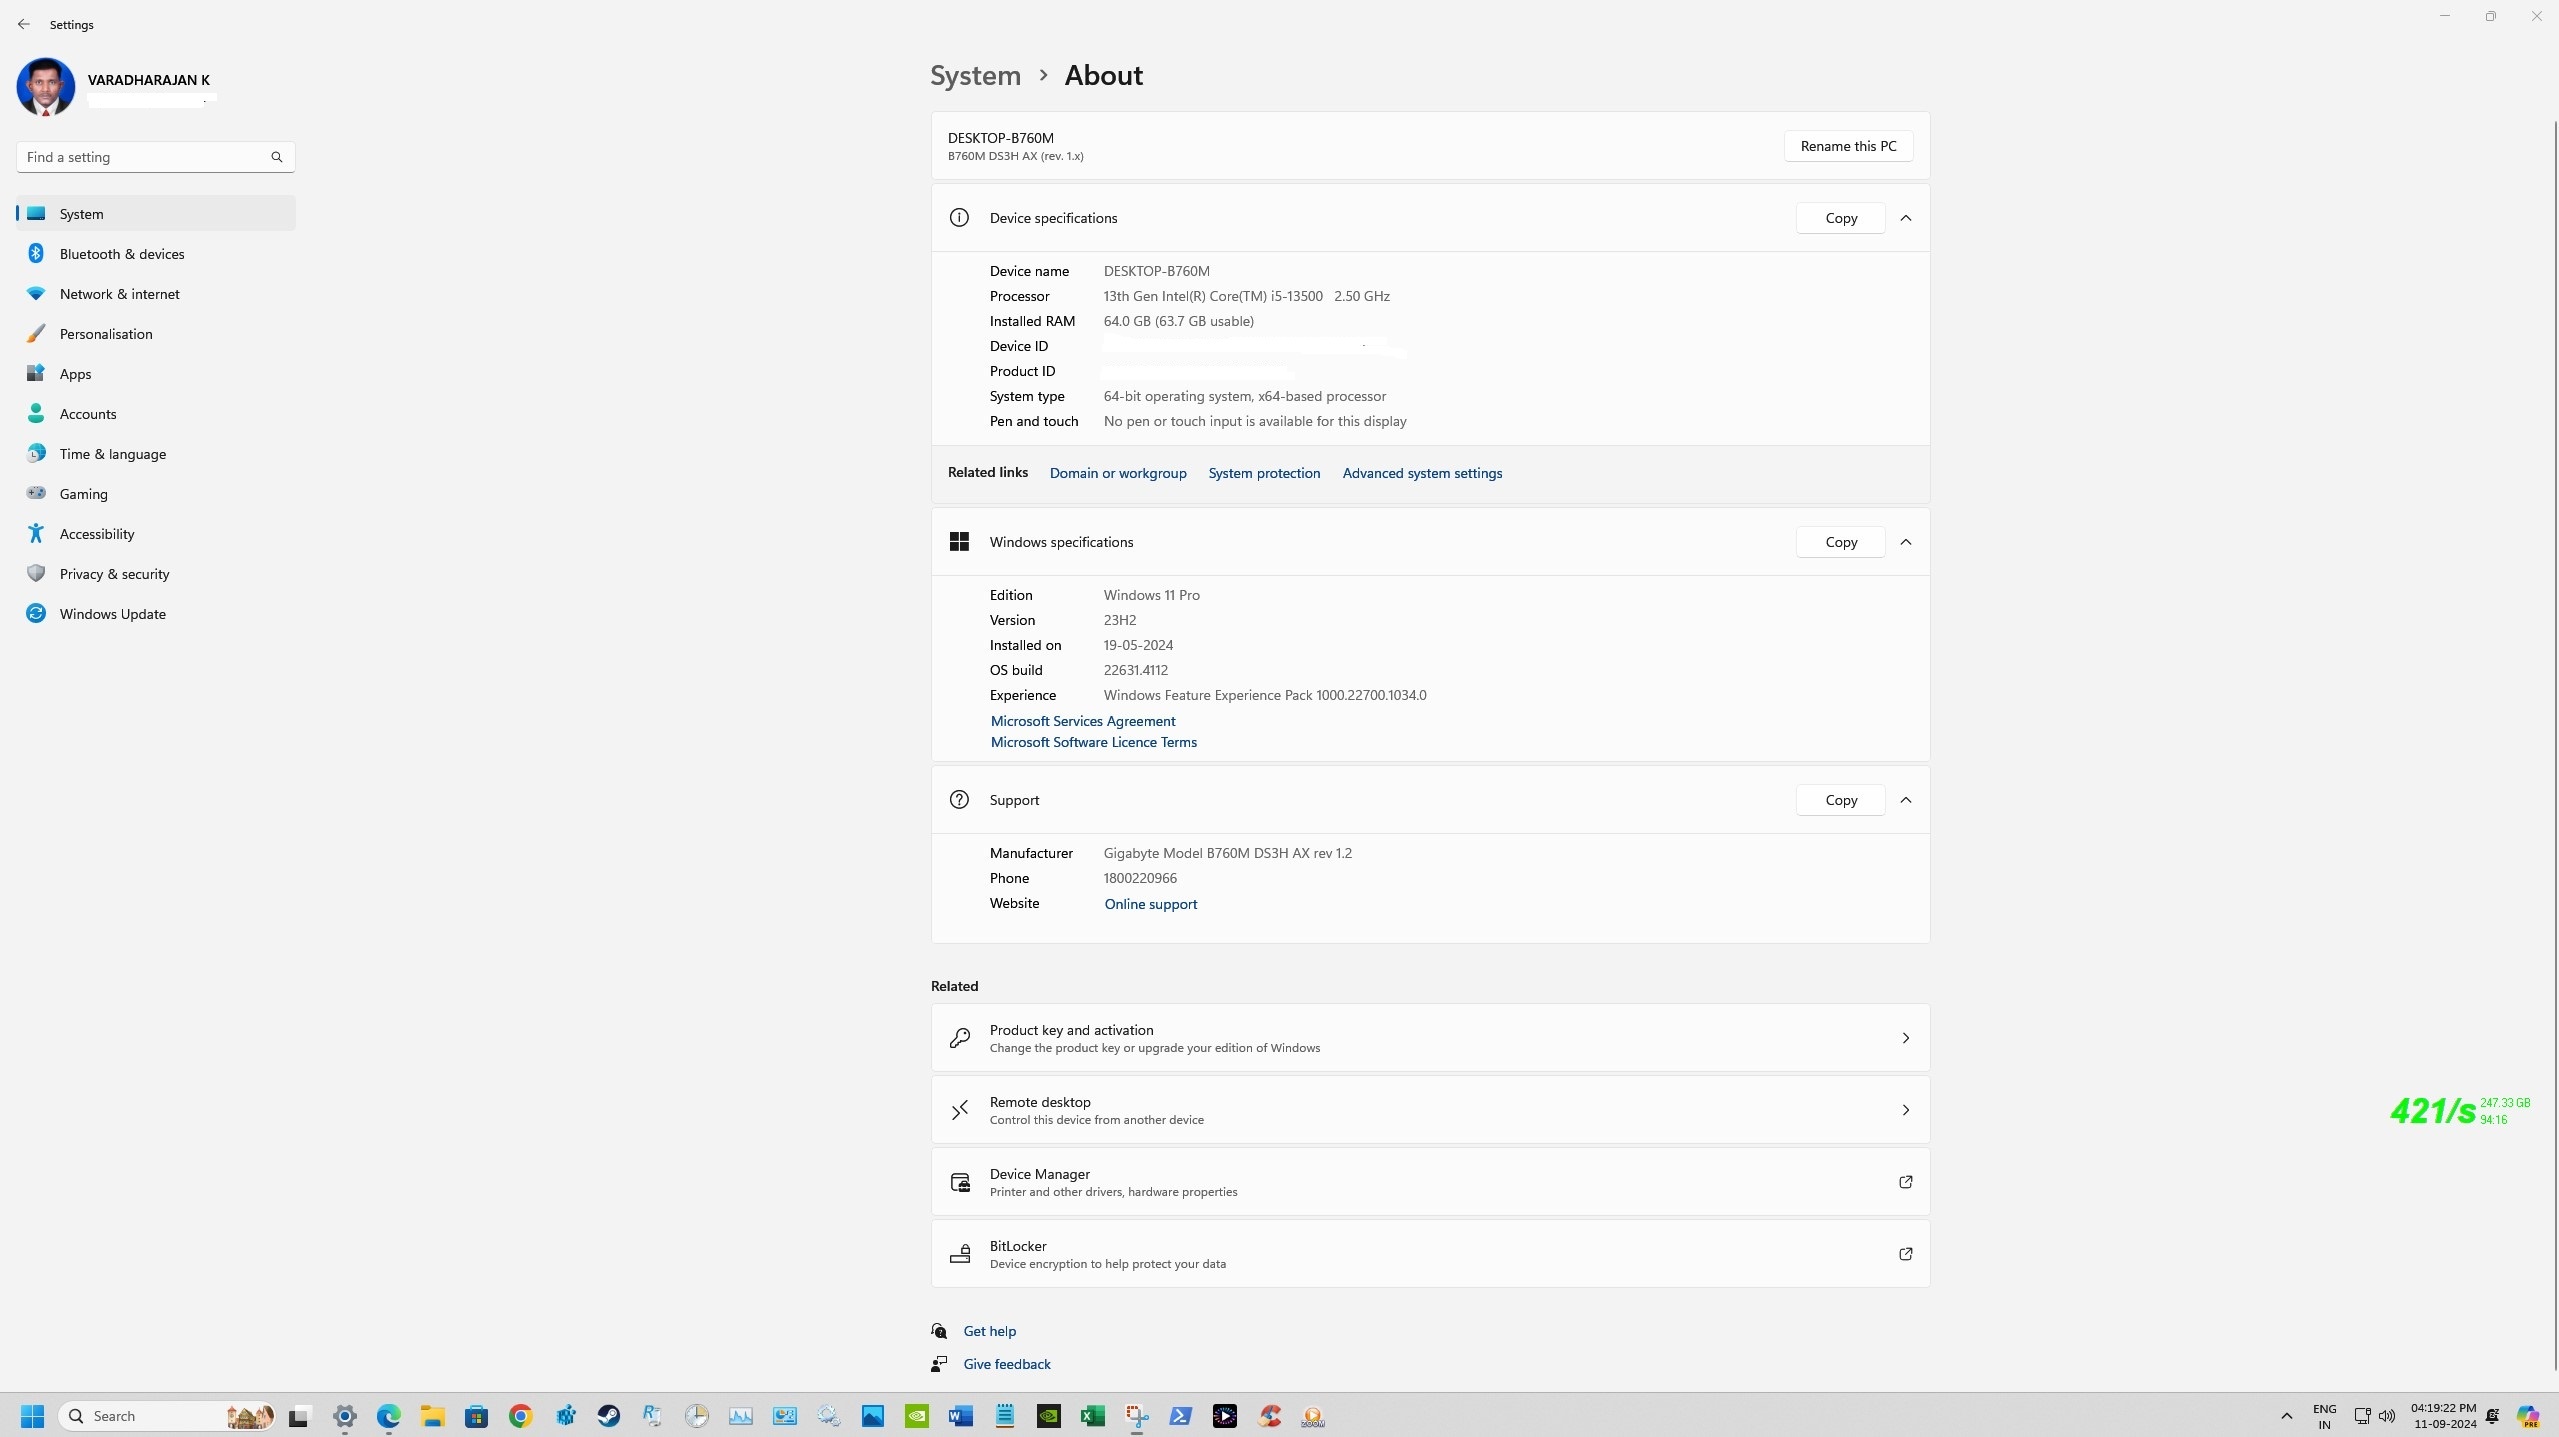This screenshot has height=1437, width=2559.
Task: Click in the Find a setting field
Action: click(140, 157)
